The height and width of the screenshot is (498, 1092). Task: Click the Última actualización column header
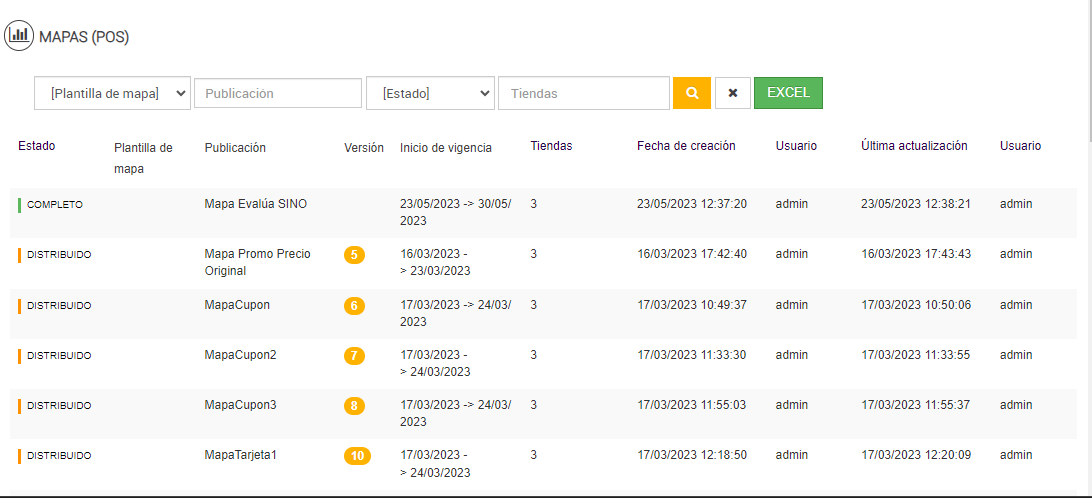[914, 146]
